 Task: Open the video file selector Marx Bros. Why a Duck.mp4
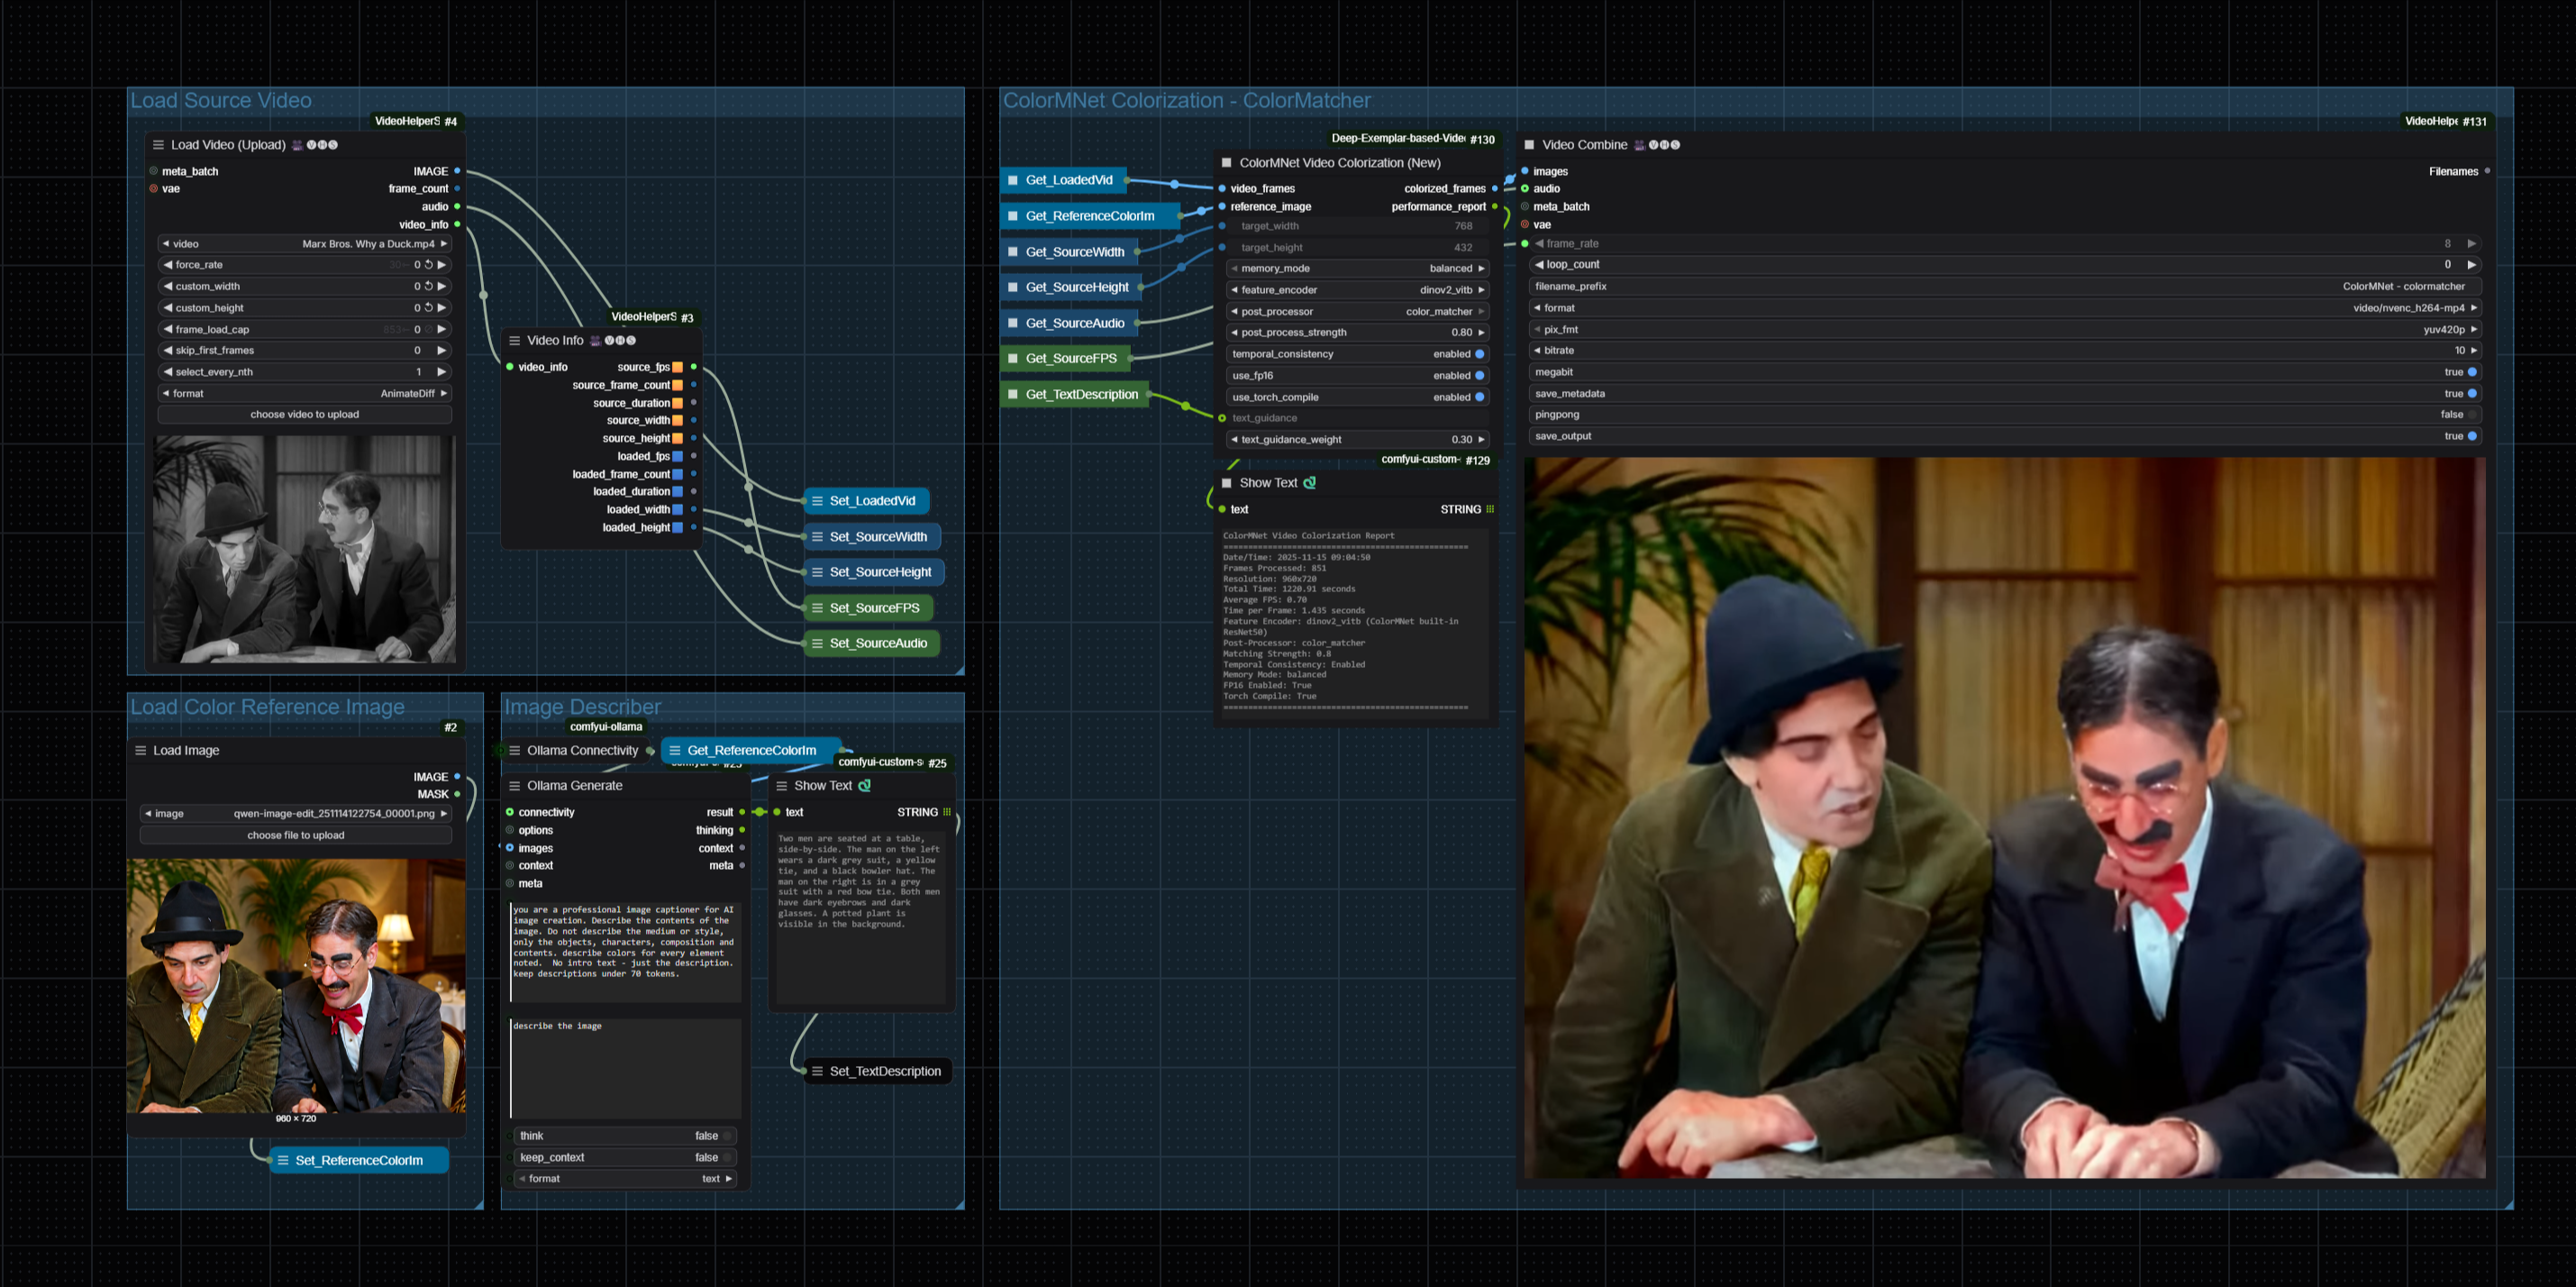305,244
